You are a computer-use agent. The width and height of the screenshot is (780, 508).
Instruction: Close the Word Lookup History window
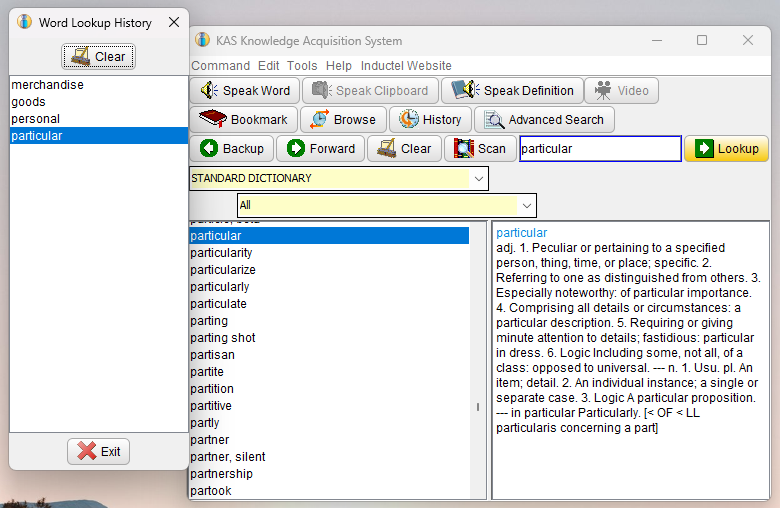coord(174,22)
